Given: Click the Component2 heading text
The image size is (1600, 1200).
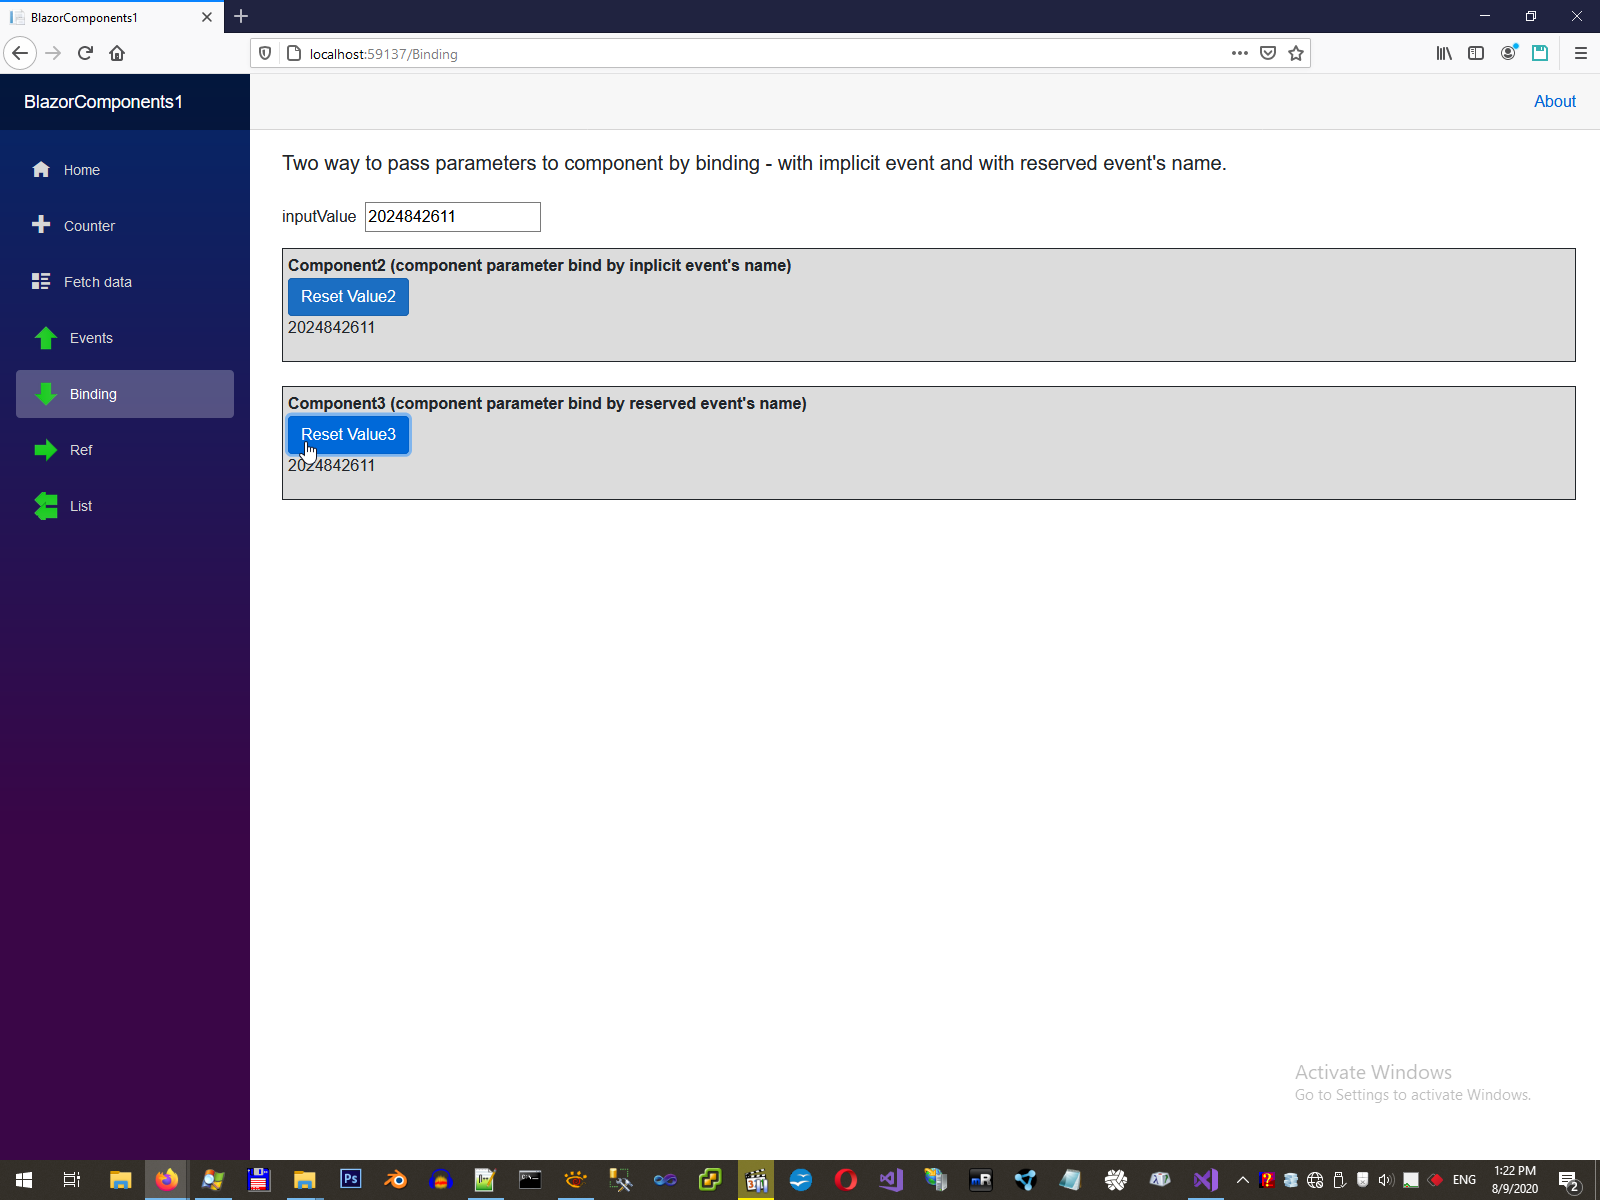Looking at the screenshot, I should (540, 266).
